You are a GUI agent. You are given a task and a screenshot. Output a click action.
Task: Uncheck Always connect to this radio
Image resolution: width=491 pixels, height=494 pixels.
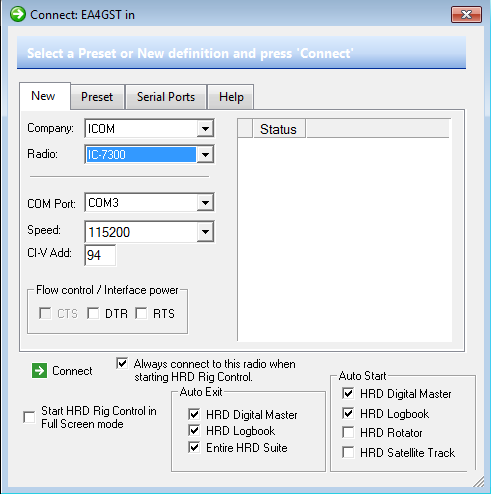122,363
